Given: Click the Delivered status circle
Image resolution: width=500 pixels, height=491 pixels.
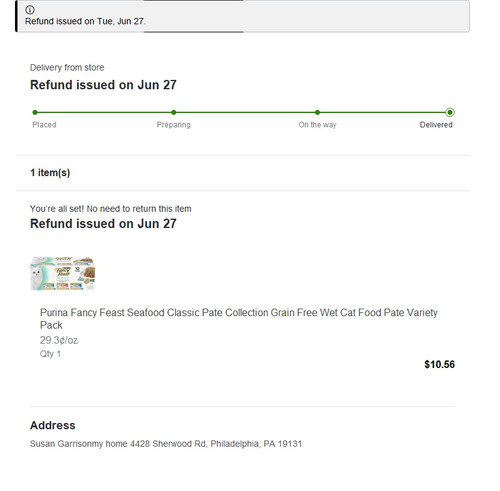Looking at the screenshot, I should pos(450,112).
